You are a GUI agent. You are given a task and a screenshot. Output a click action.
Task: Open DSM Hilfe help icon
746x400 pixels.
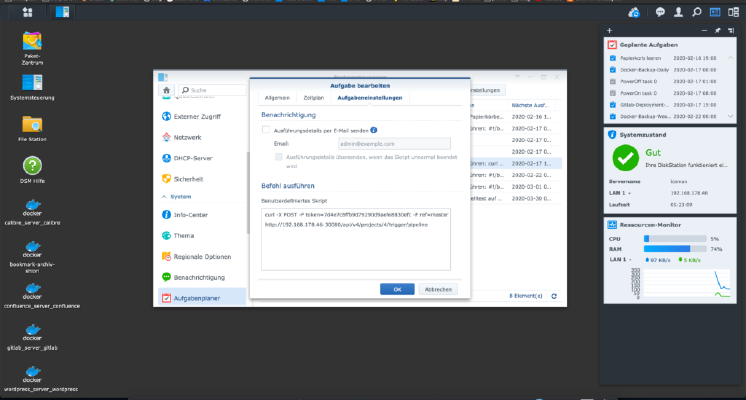click(32, 170)
